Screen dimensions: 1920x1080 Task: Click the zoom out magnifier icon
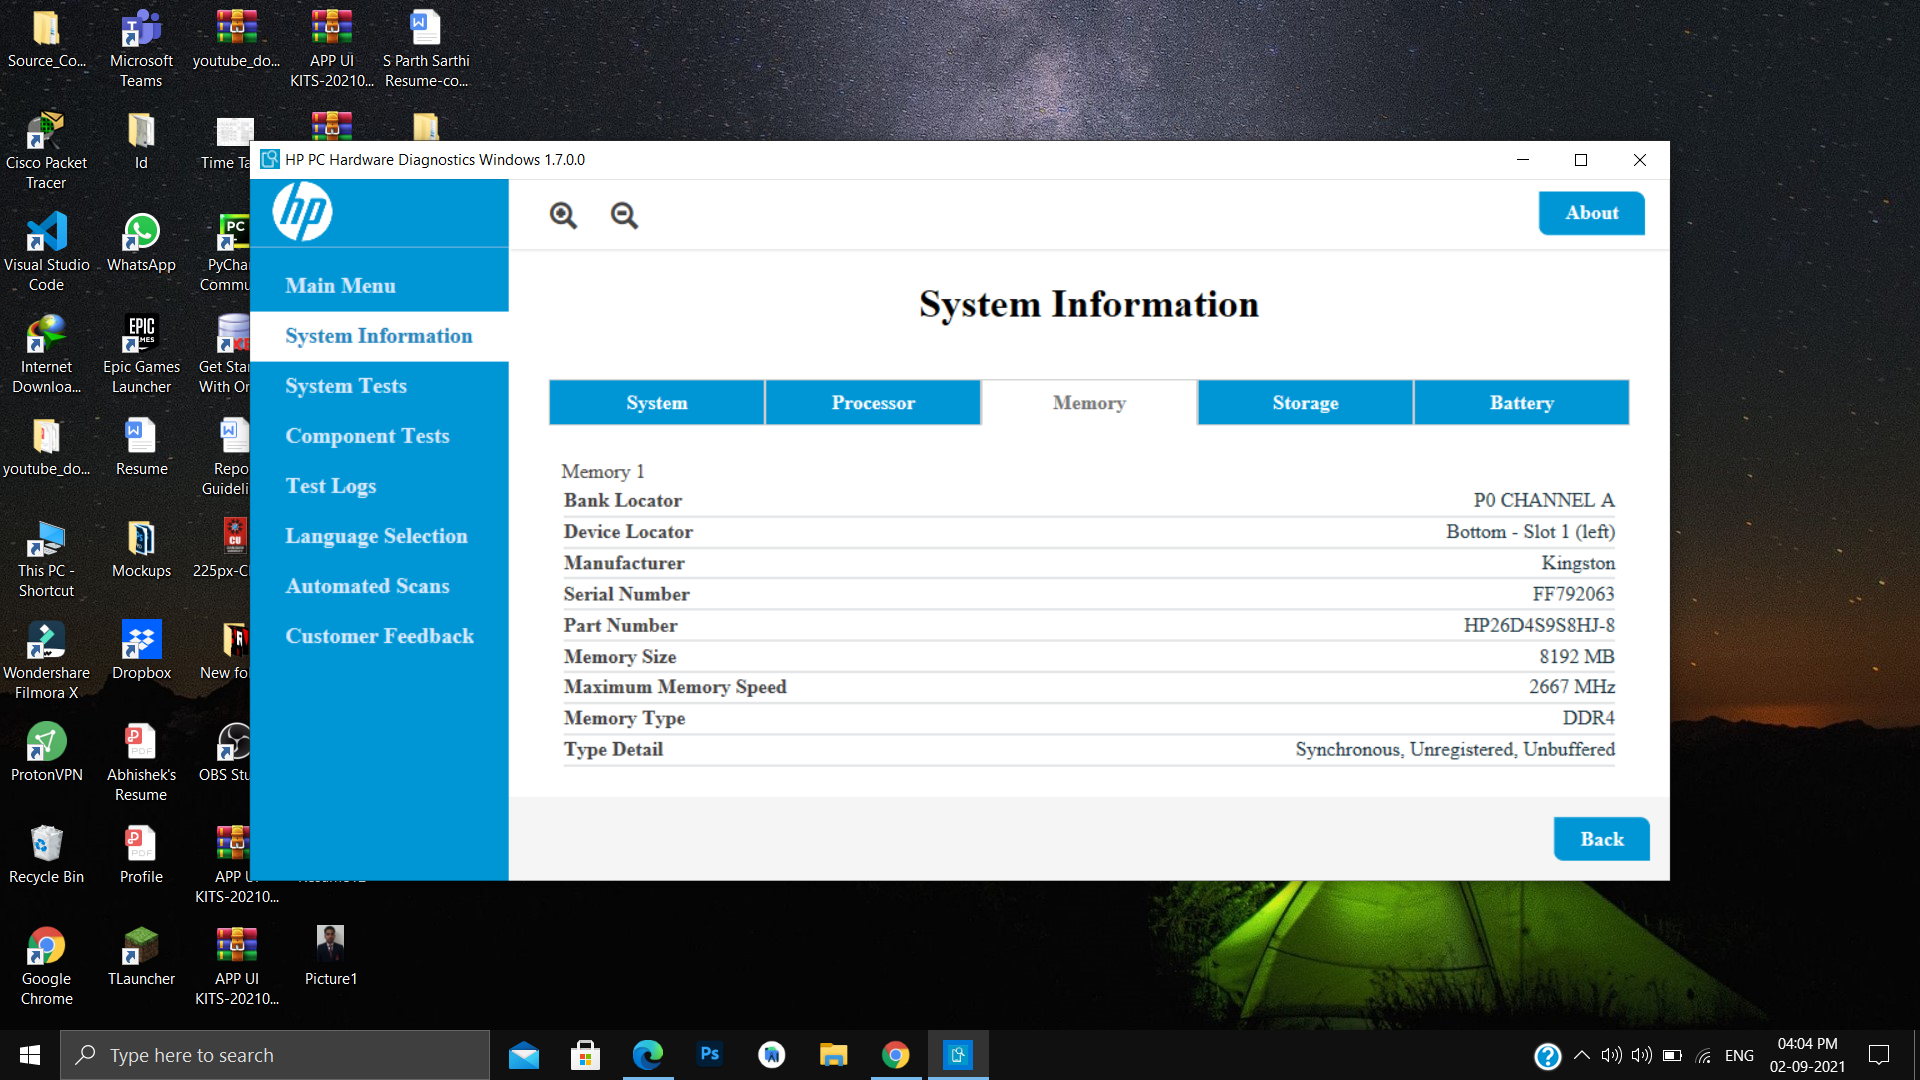623,215
